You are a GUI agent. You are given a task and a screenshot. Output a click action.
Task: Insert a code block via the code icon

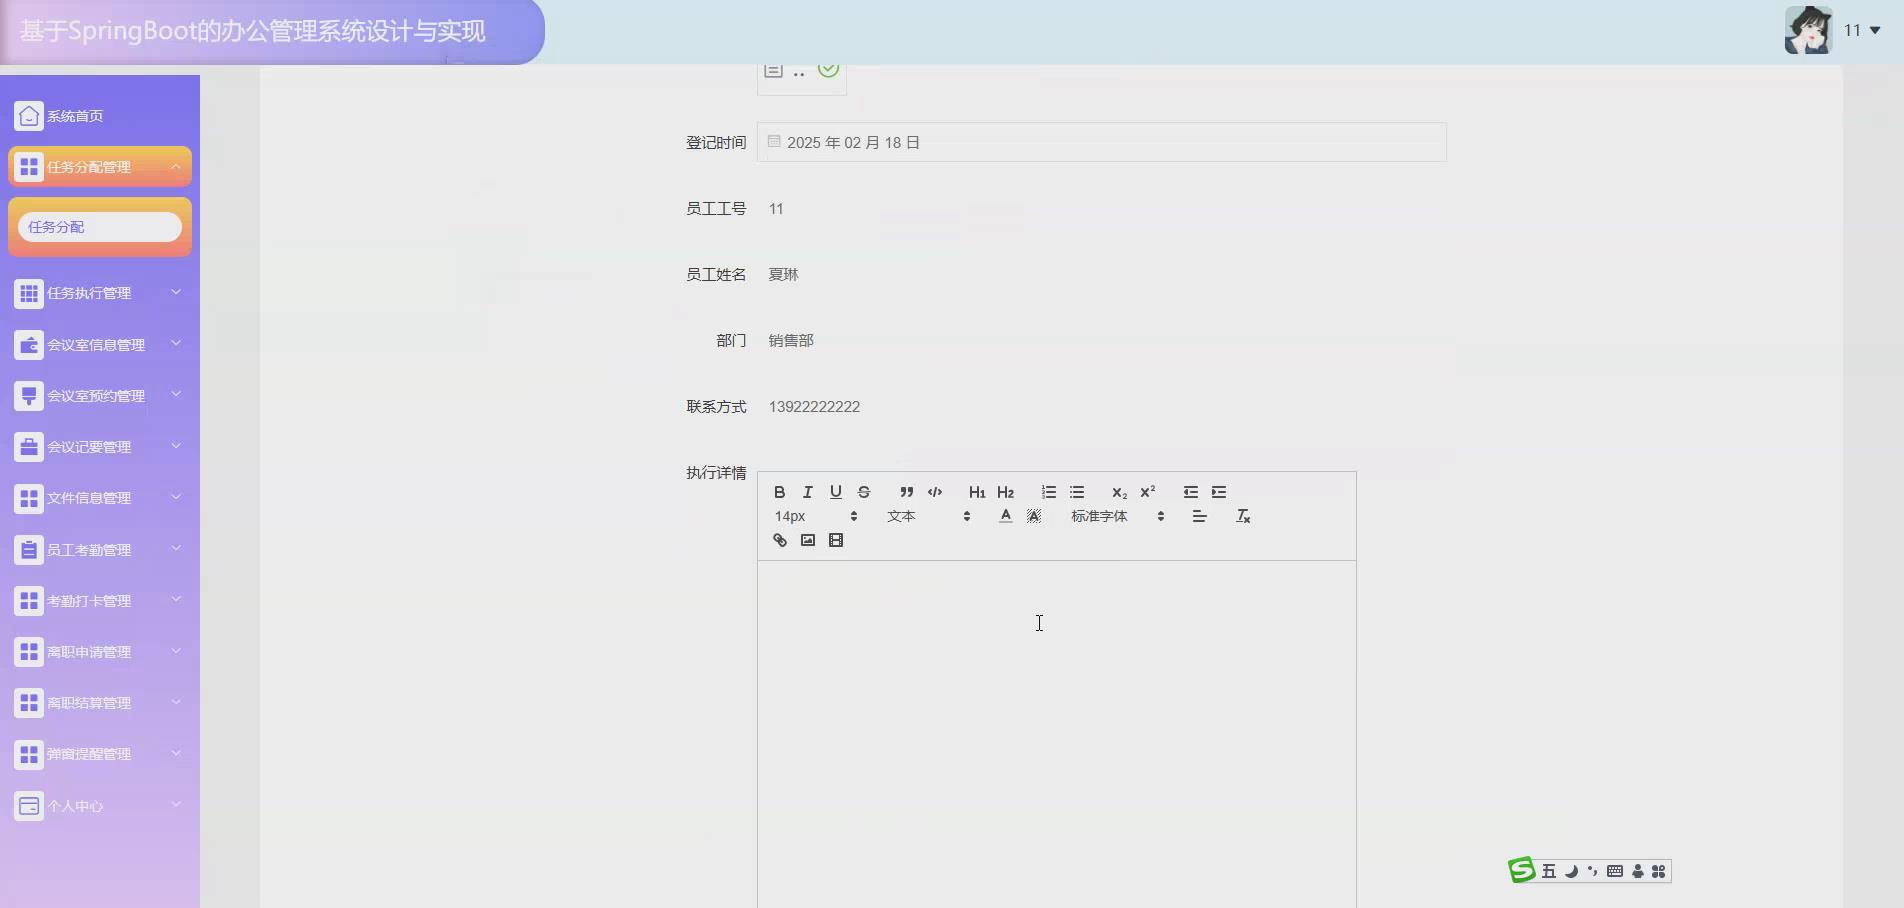click(x=935, y=492)
